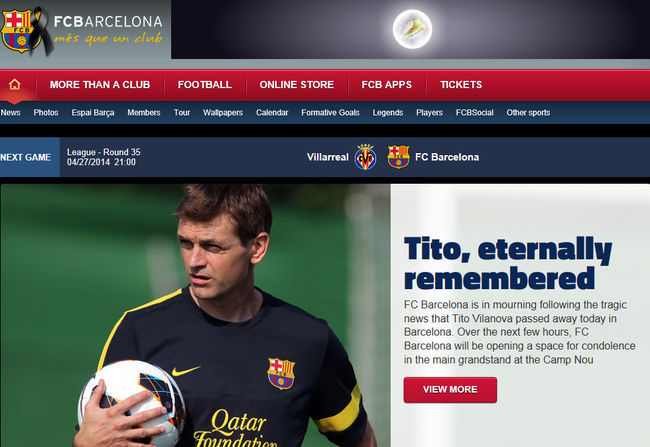Click the Villarreal club crest icon
Screen dimensions: 650x447
point(365,157)
